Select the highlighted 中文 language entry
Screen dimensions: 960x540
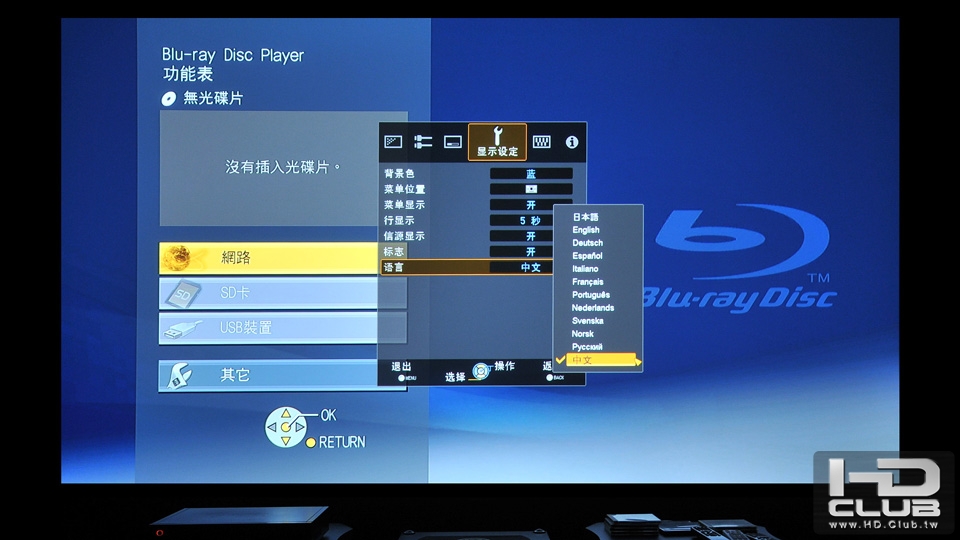[602, 360]
